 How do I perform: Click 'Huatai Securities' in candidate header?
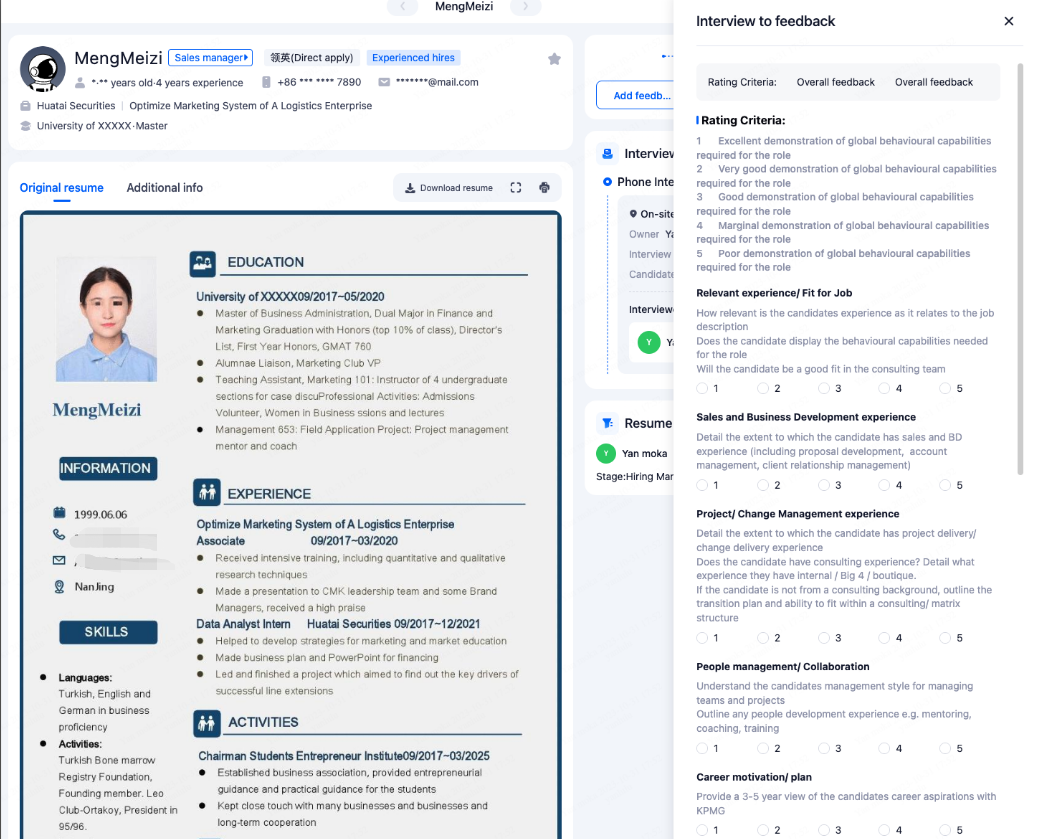[76, 106]
